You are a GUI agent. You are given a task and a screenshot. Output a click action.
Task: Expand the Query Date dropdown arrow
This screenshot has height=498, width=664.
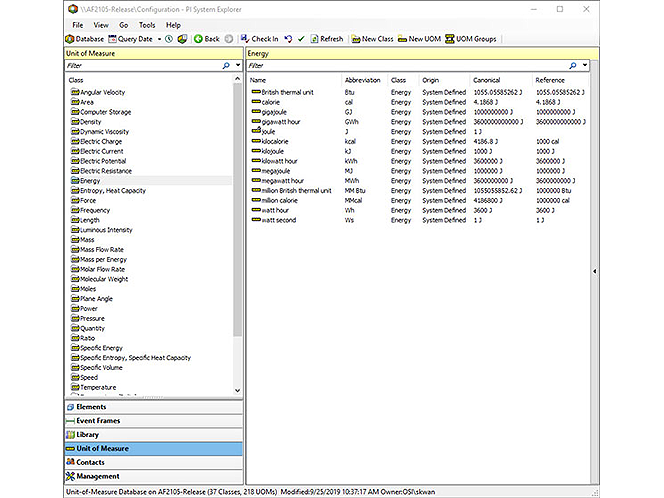click(159, 39)
